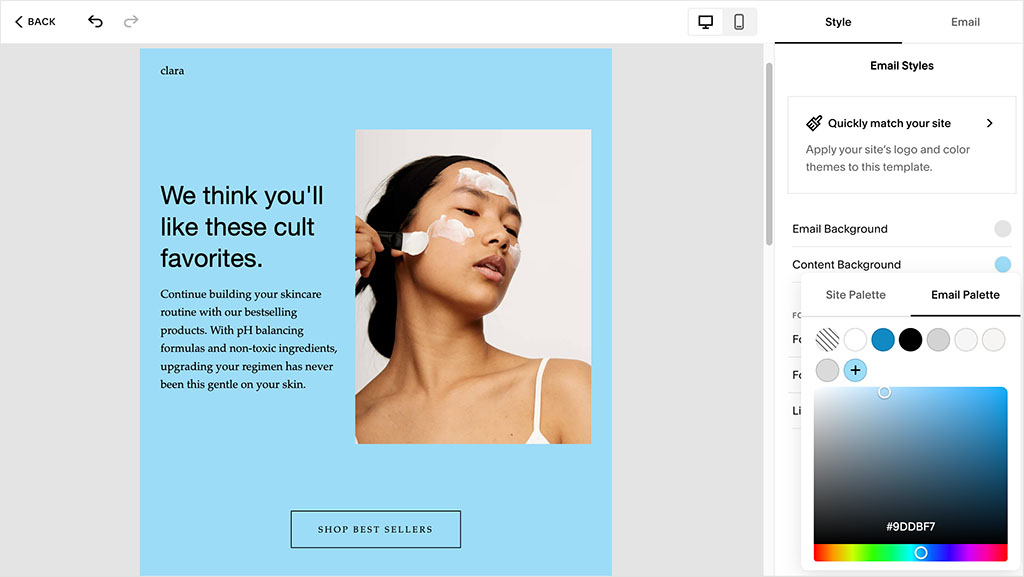Open the Email Background color swatch
The width and height of the screenshot is (1024, 577).
1002,228
